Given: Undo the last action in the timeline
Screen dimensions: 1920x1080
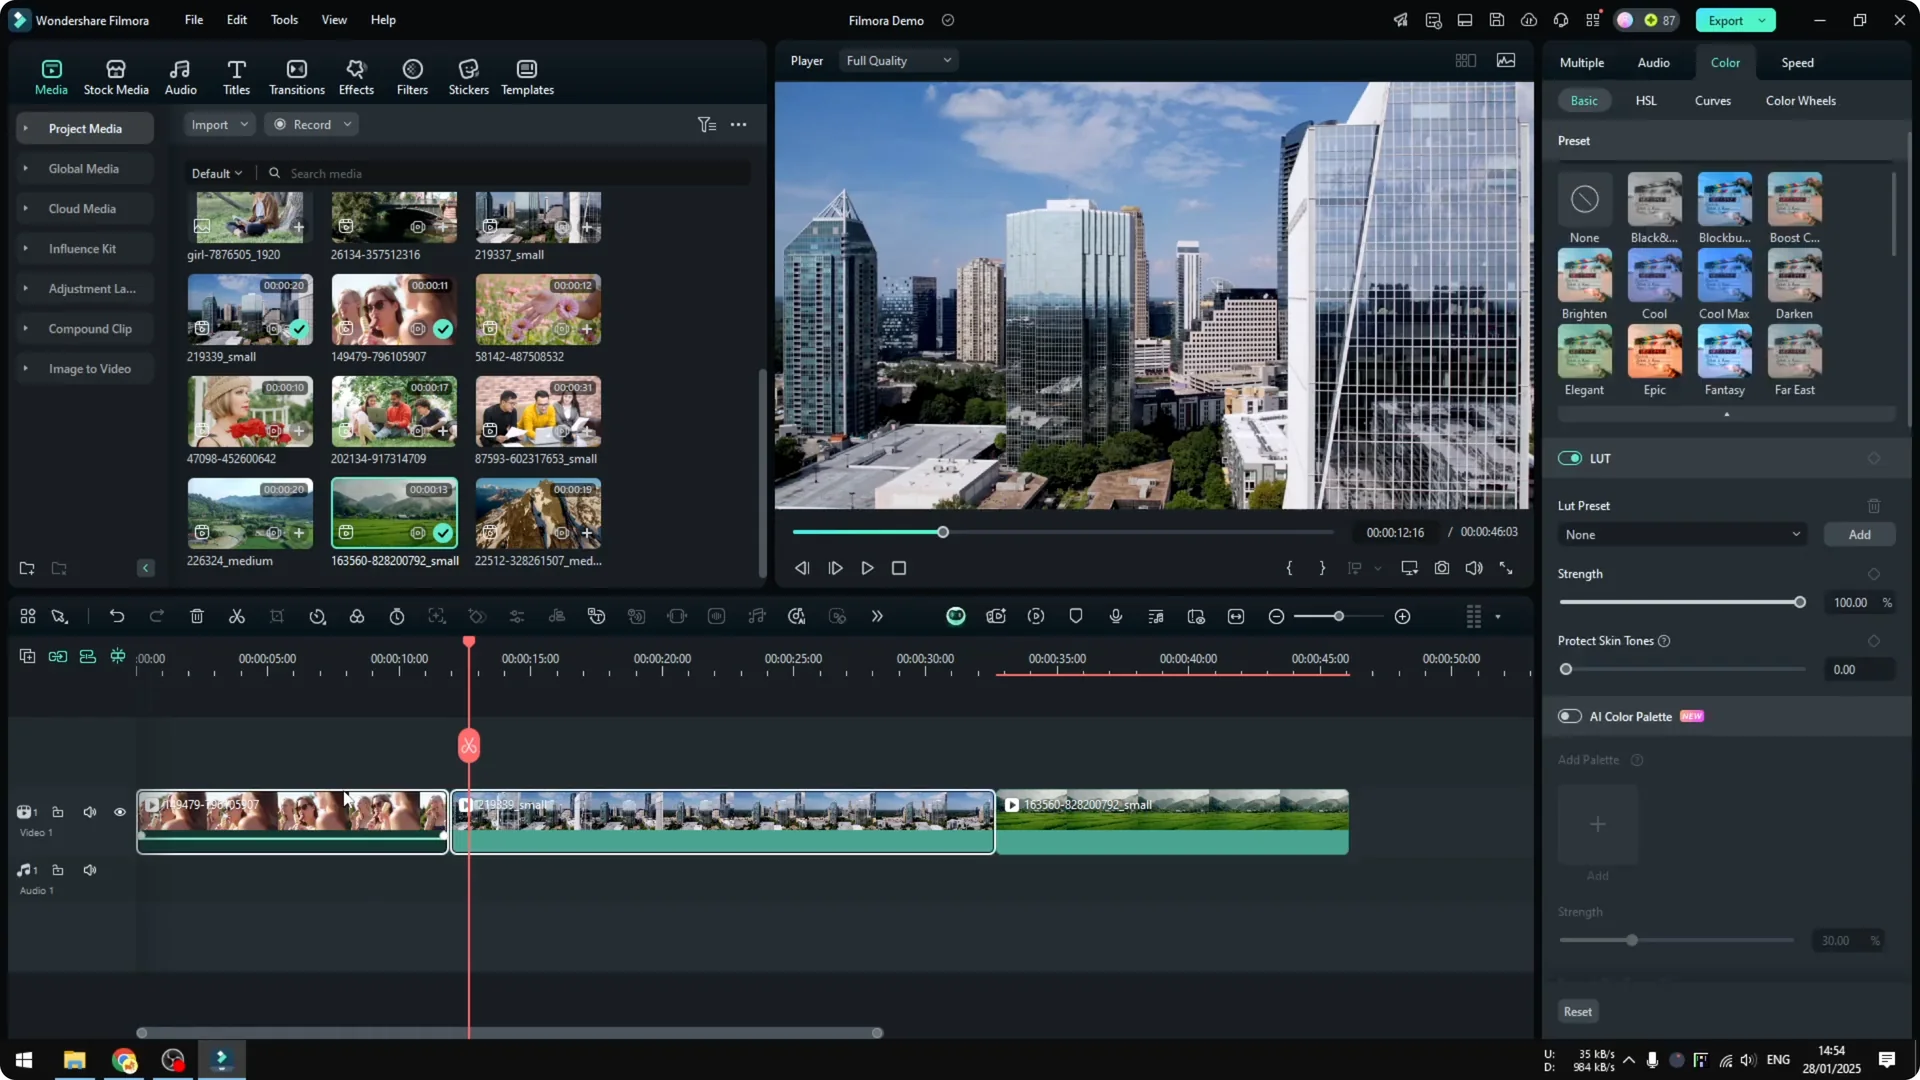Looking at the screenshot, I should coord(117,616).
